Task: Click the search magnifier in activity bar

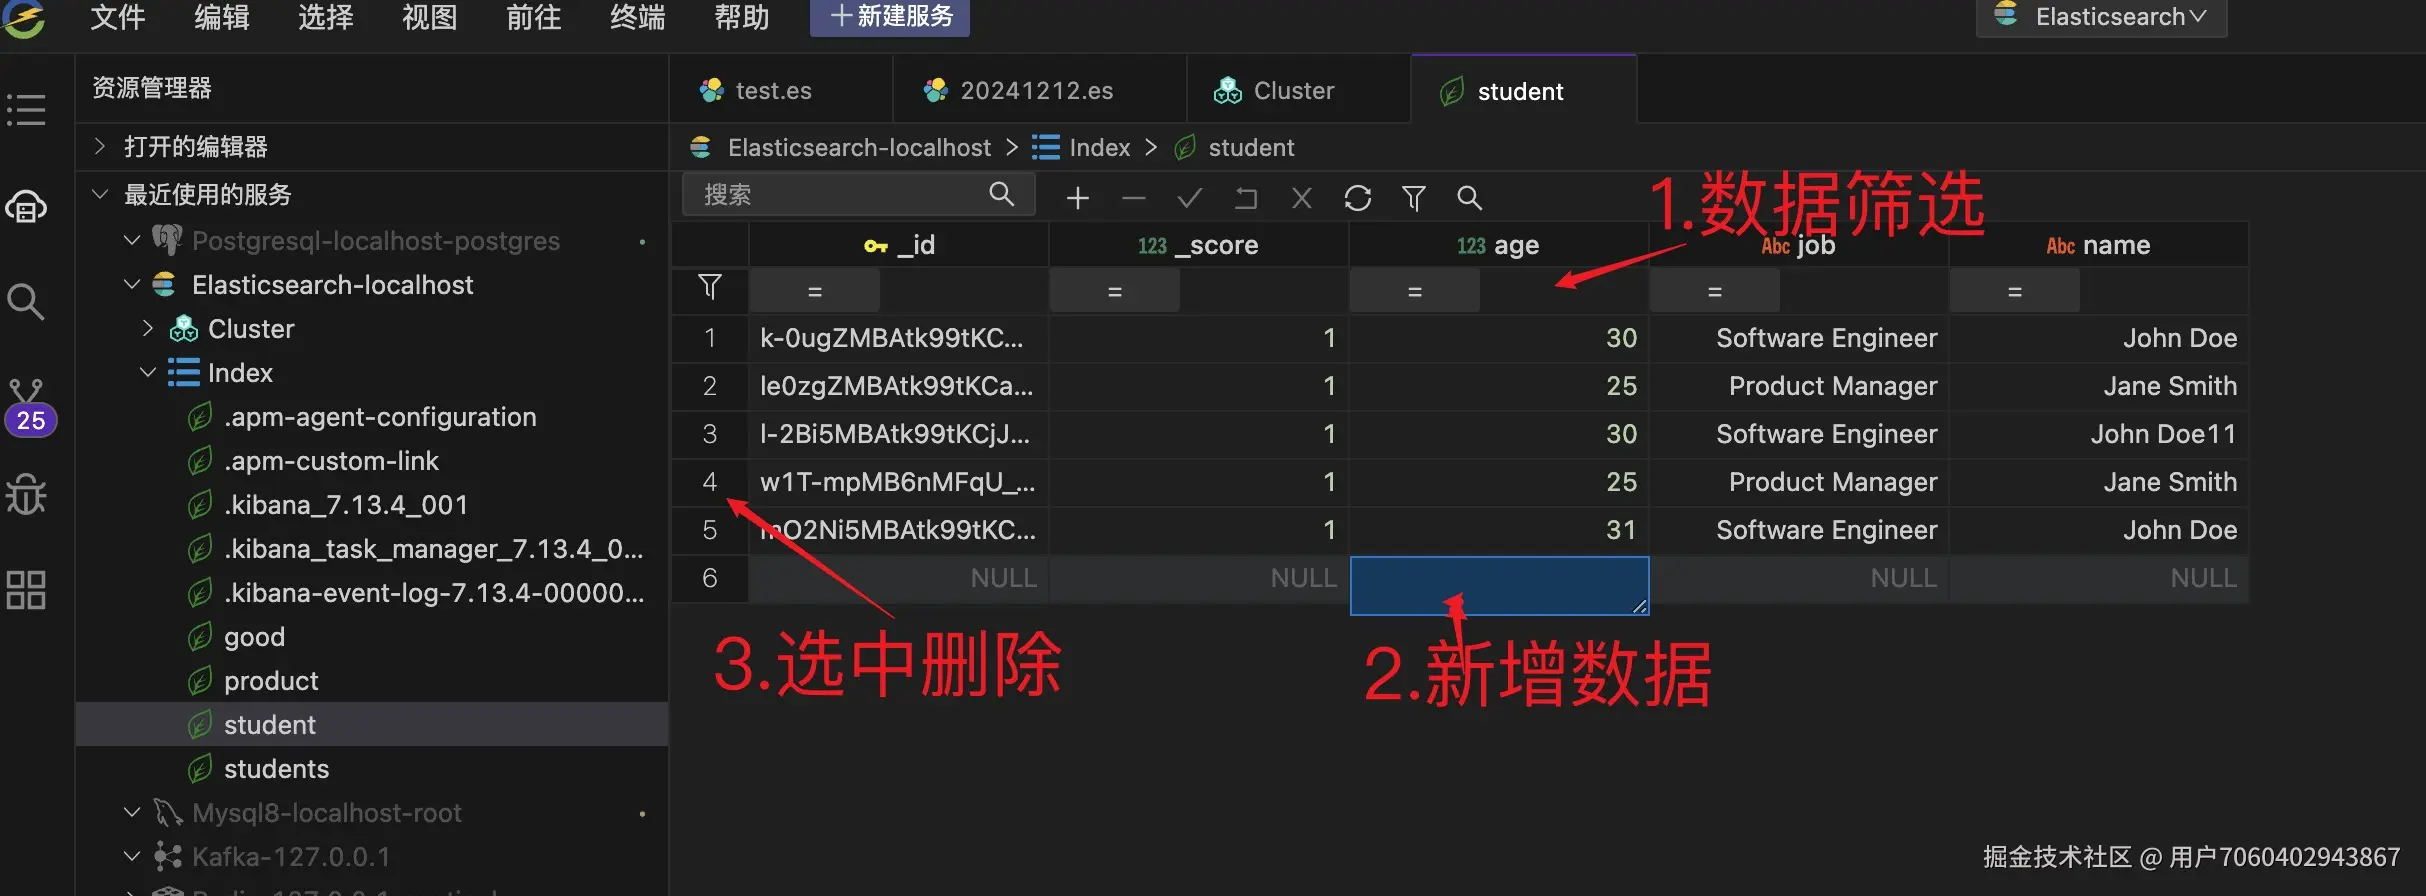Action: point(26,301)
